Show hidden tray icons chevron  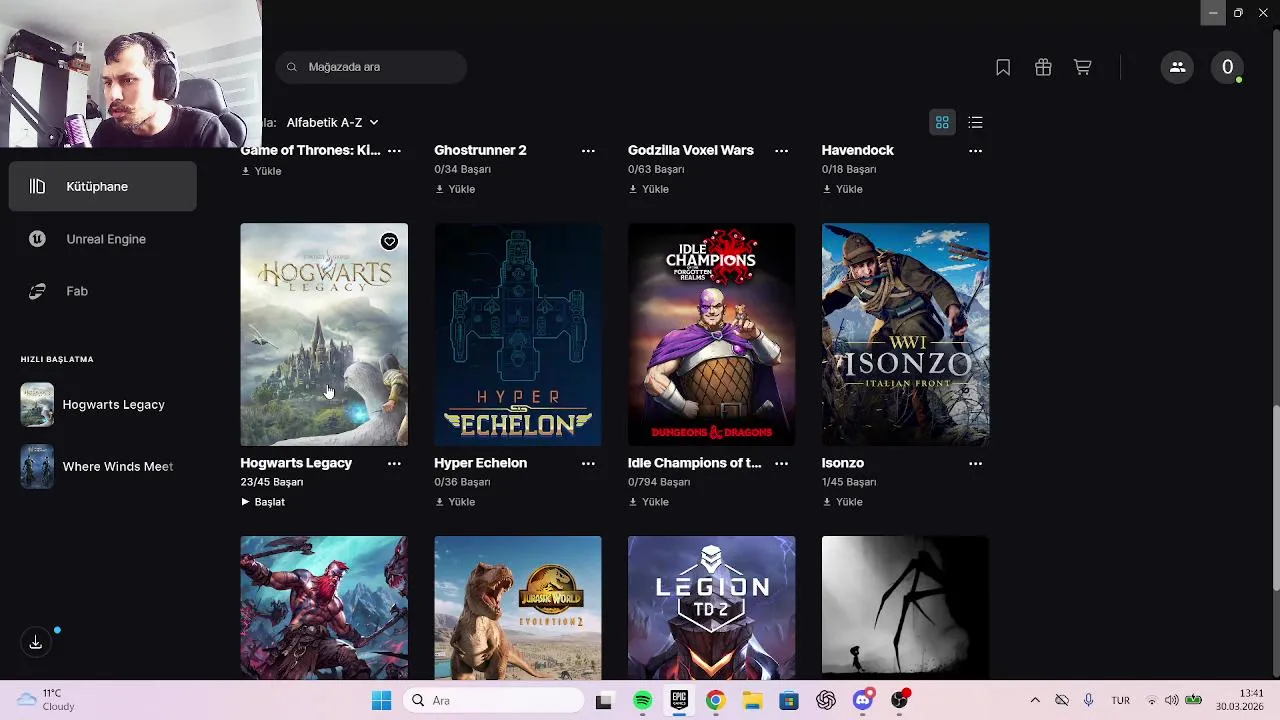[1035, 701]
